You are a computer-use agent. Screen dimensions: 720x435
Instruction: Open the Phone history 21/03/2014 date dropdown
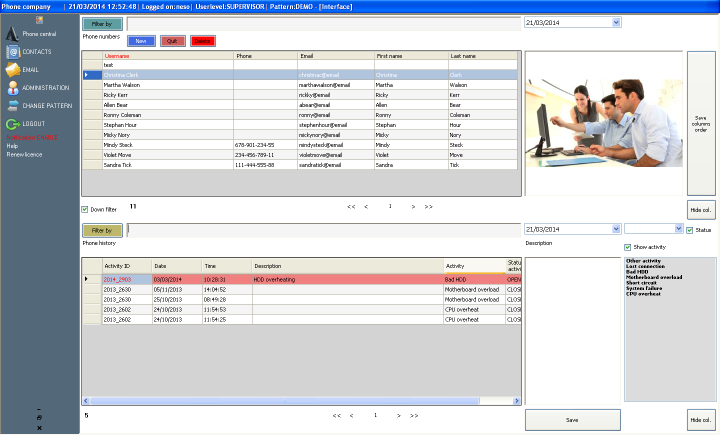point(616,229)
